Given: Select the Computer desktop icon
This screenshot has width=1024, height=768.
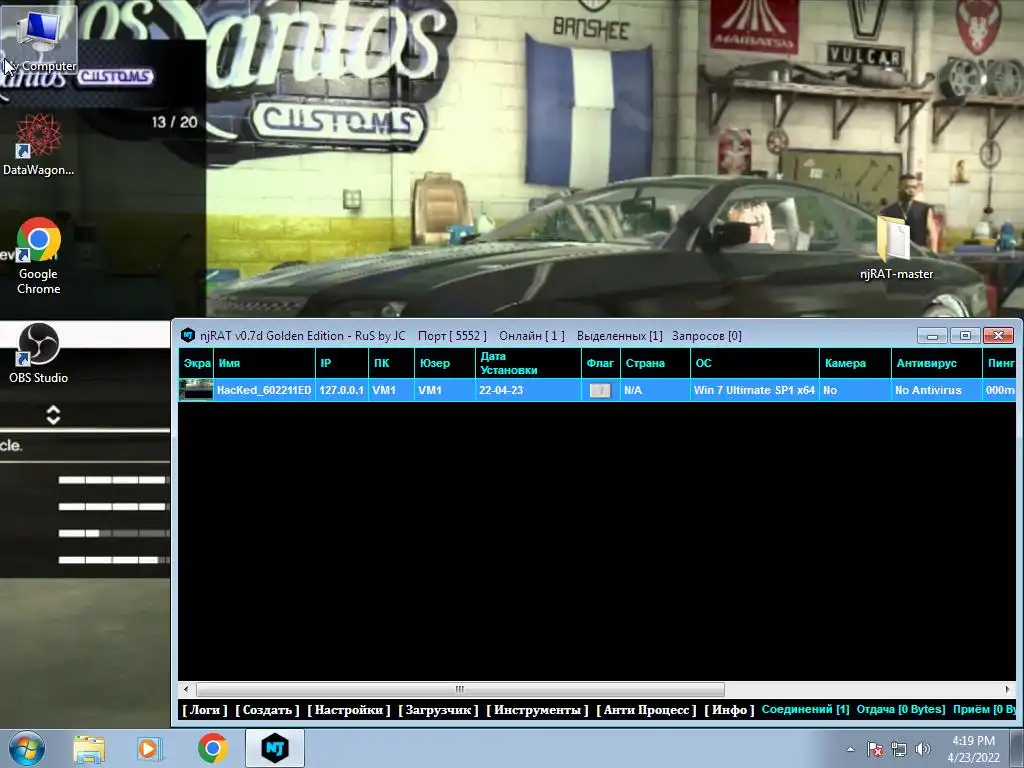Looking at the screenshot, I should tap(39, 38).
